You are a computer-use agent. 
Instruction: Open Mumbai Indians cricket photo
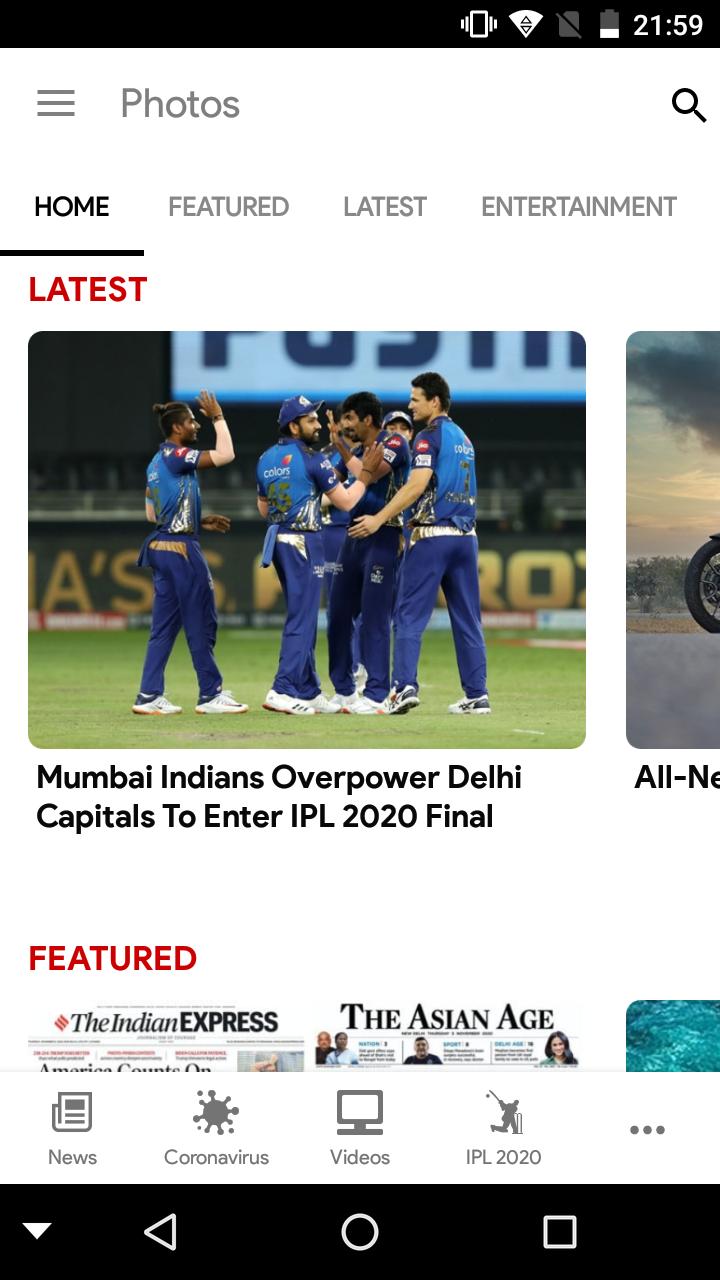307,540
